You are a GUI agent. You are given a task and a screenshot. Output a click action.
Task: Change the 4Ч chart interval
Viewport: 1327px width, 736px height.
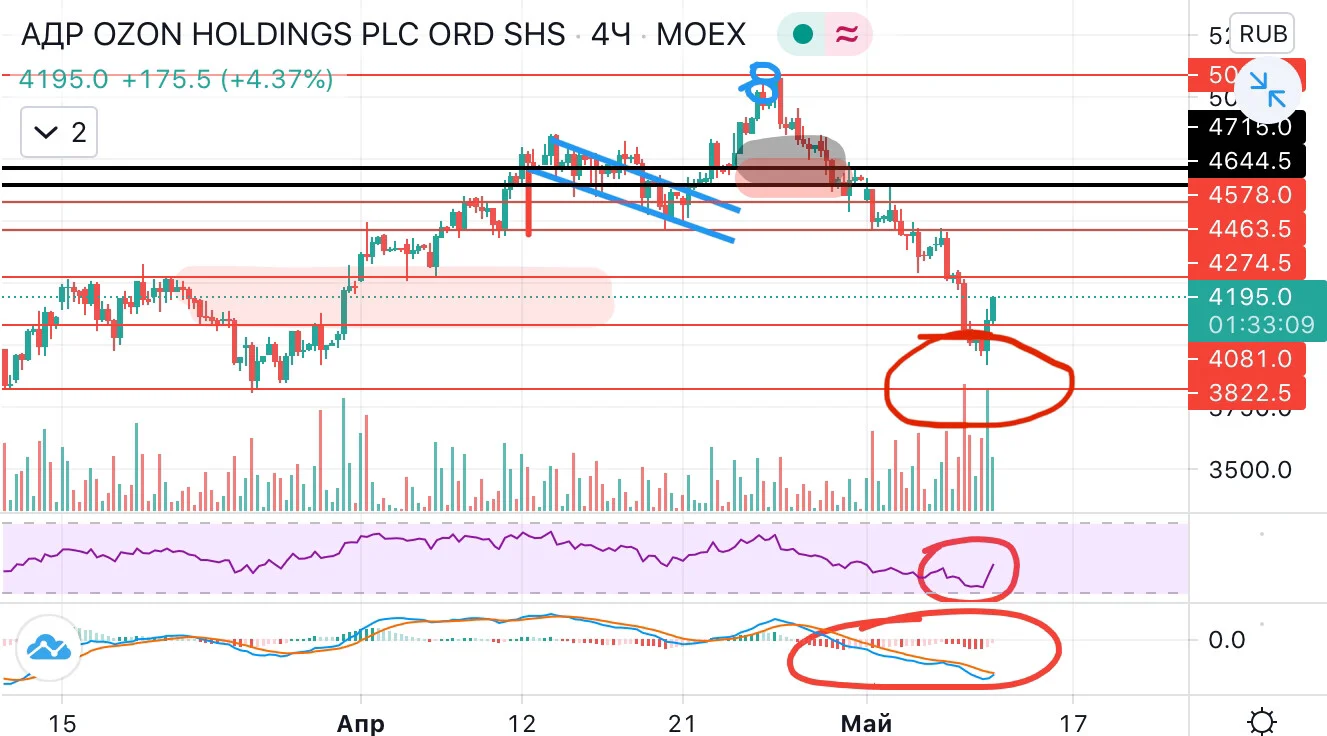tap(611, 35)
